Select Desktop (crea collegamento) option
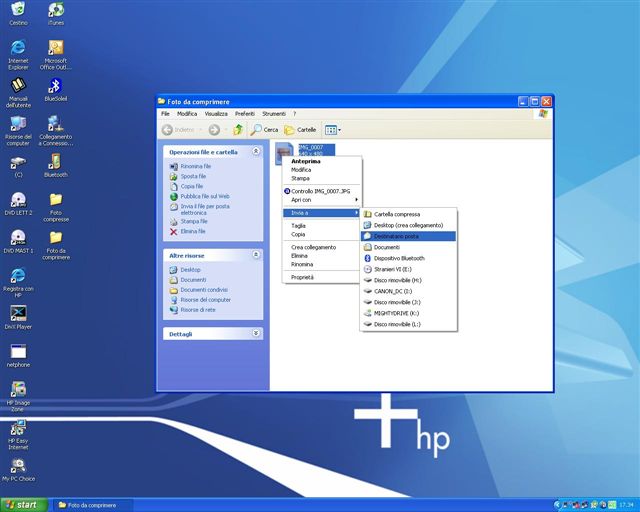Screen dimensions: 640x512 tap(409, 225)
